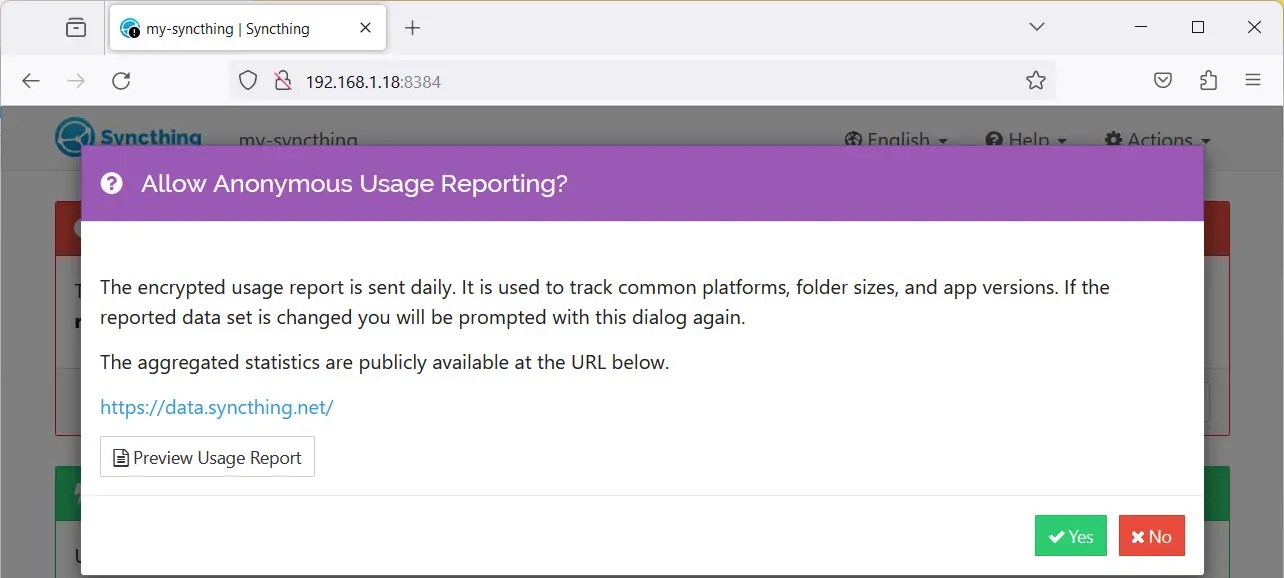Accept usage reporting with Yes
This screenshot has height=578, width=1284.
tap(1070, 536)
